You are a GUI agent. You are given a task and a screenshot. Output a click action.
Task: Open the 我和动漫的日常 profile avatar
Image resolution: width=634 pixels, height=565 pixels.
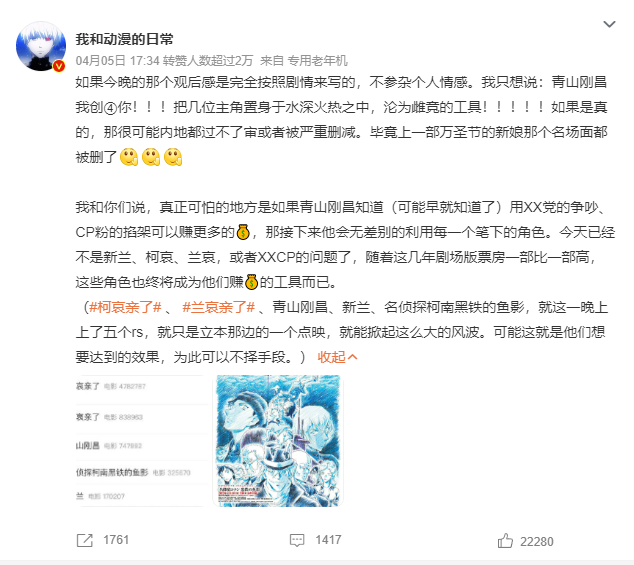tap(41, 46)
